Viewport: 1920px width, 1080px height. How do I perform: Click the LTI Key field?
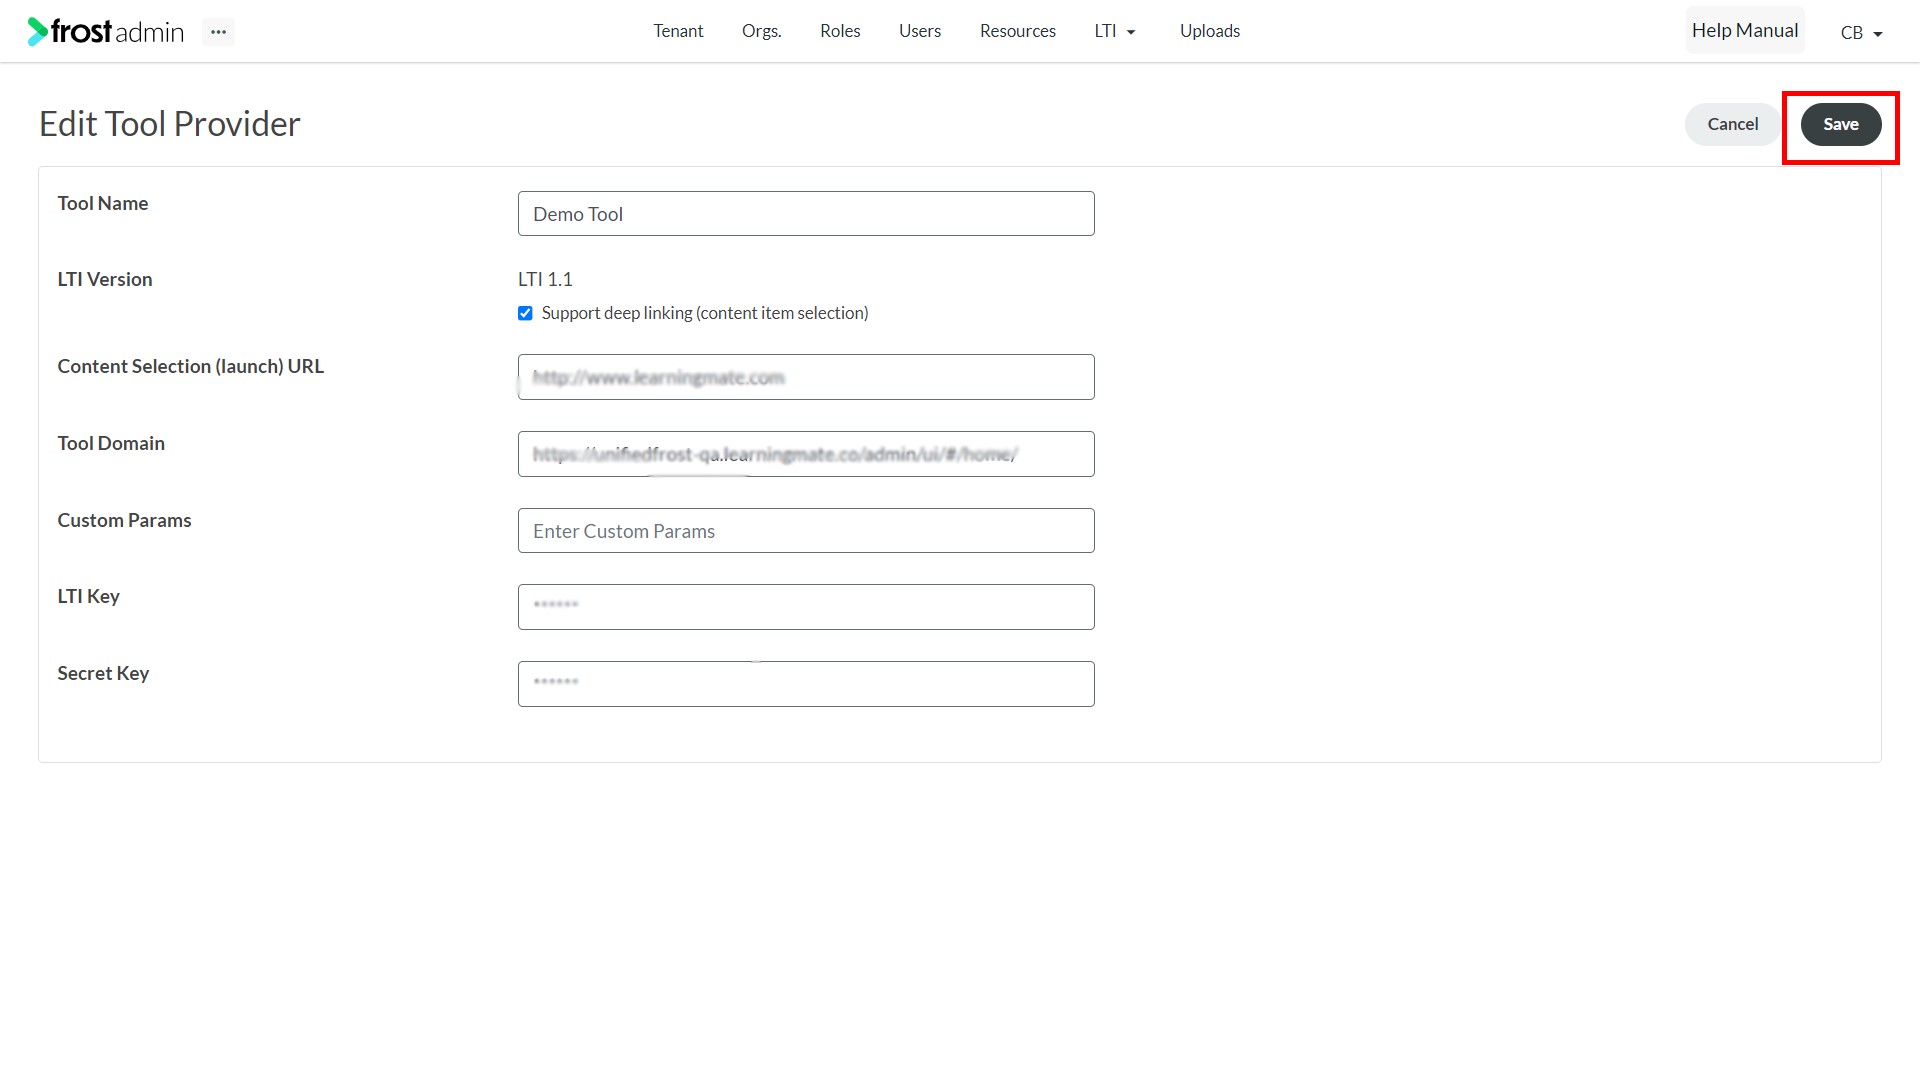click(806, 607)
